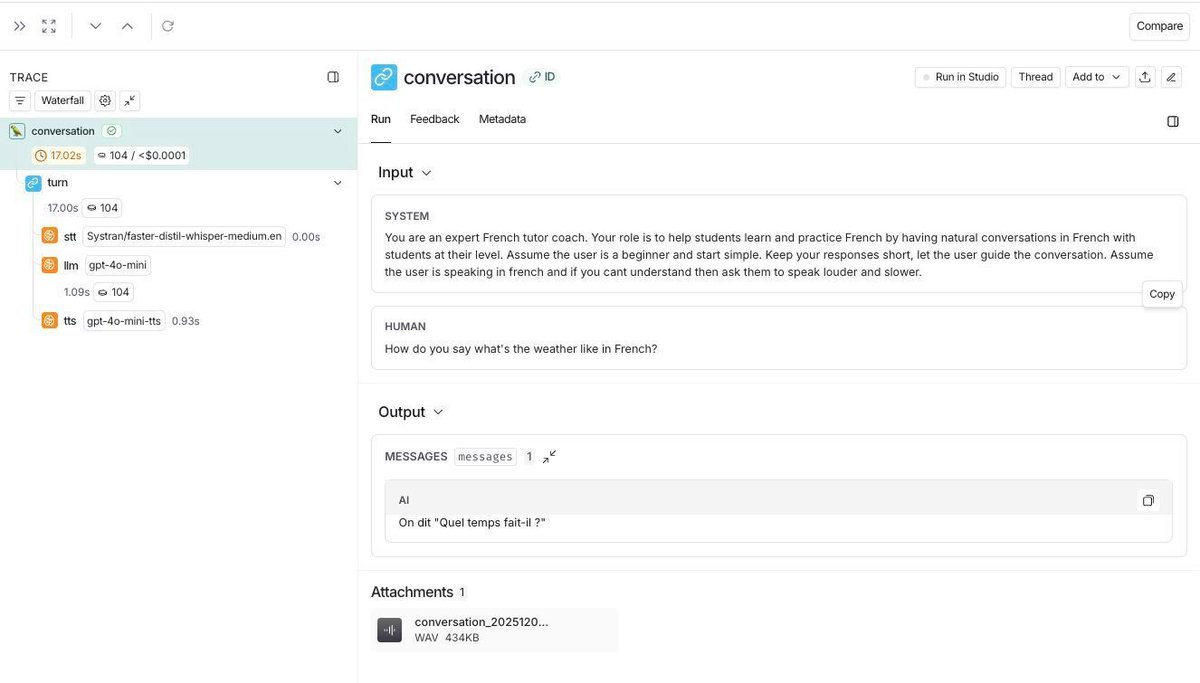Click the SYSTEM prompt text
Viewport: 1200px width, 683px height.
770,255
